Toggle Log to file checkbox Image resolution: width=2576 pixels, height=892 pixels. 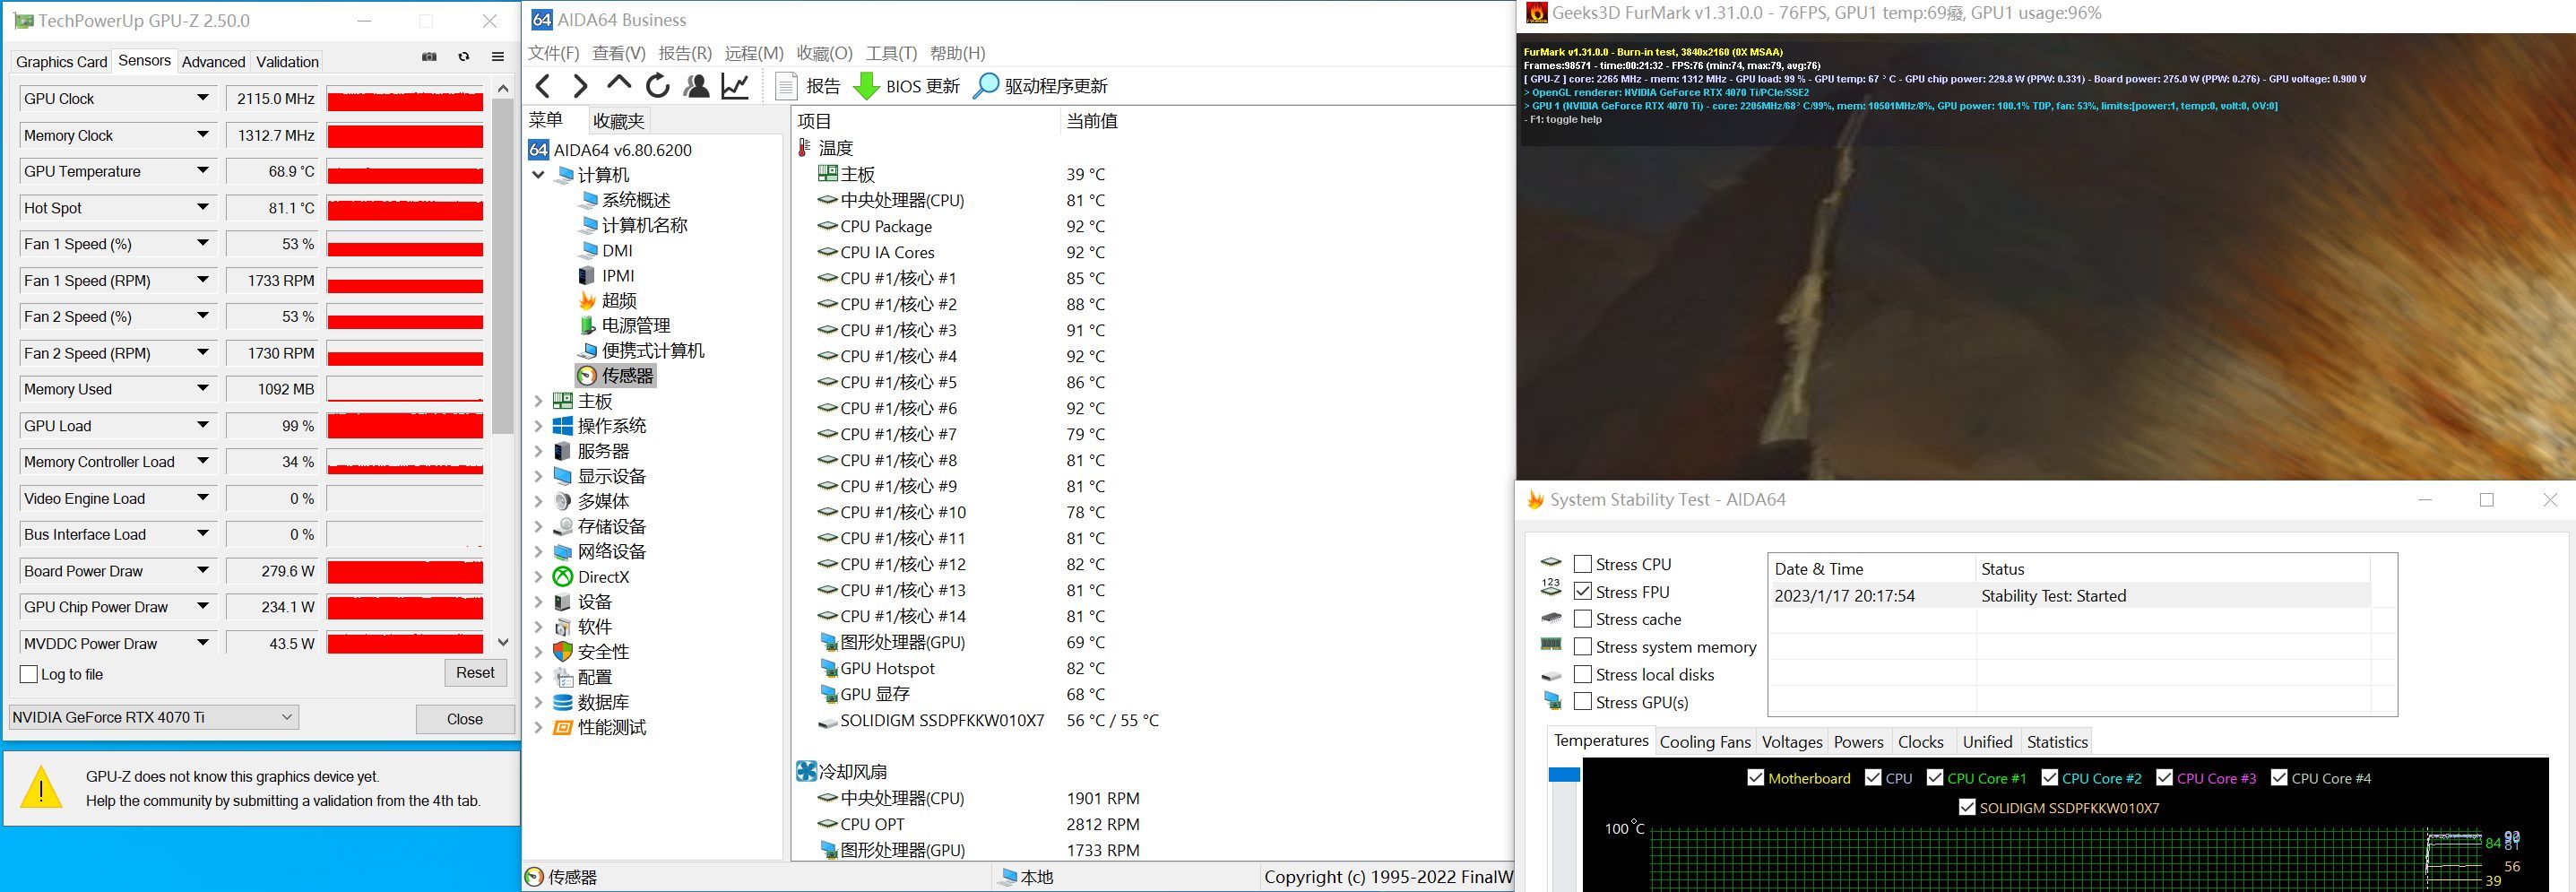[x=29, y=674]
